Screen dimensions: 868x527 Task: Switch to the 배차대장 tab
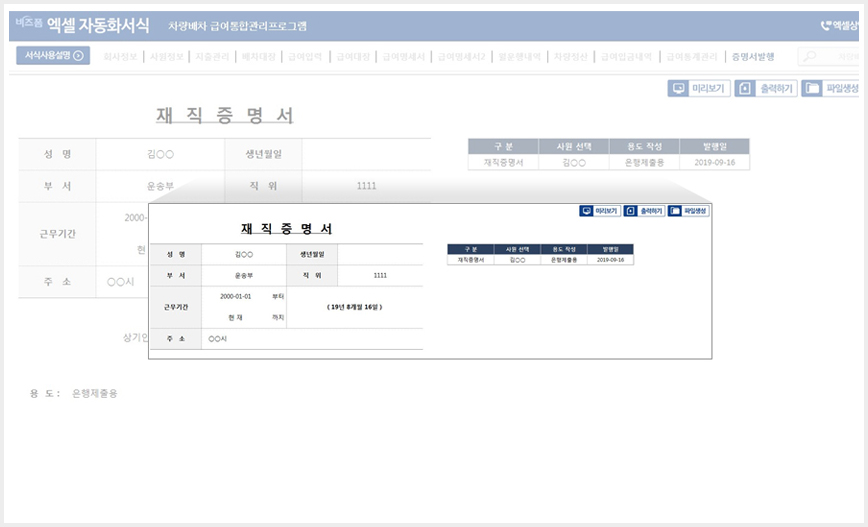click(259, 56)
